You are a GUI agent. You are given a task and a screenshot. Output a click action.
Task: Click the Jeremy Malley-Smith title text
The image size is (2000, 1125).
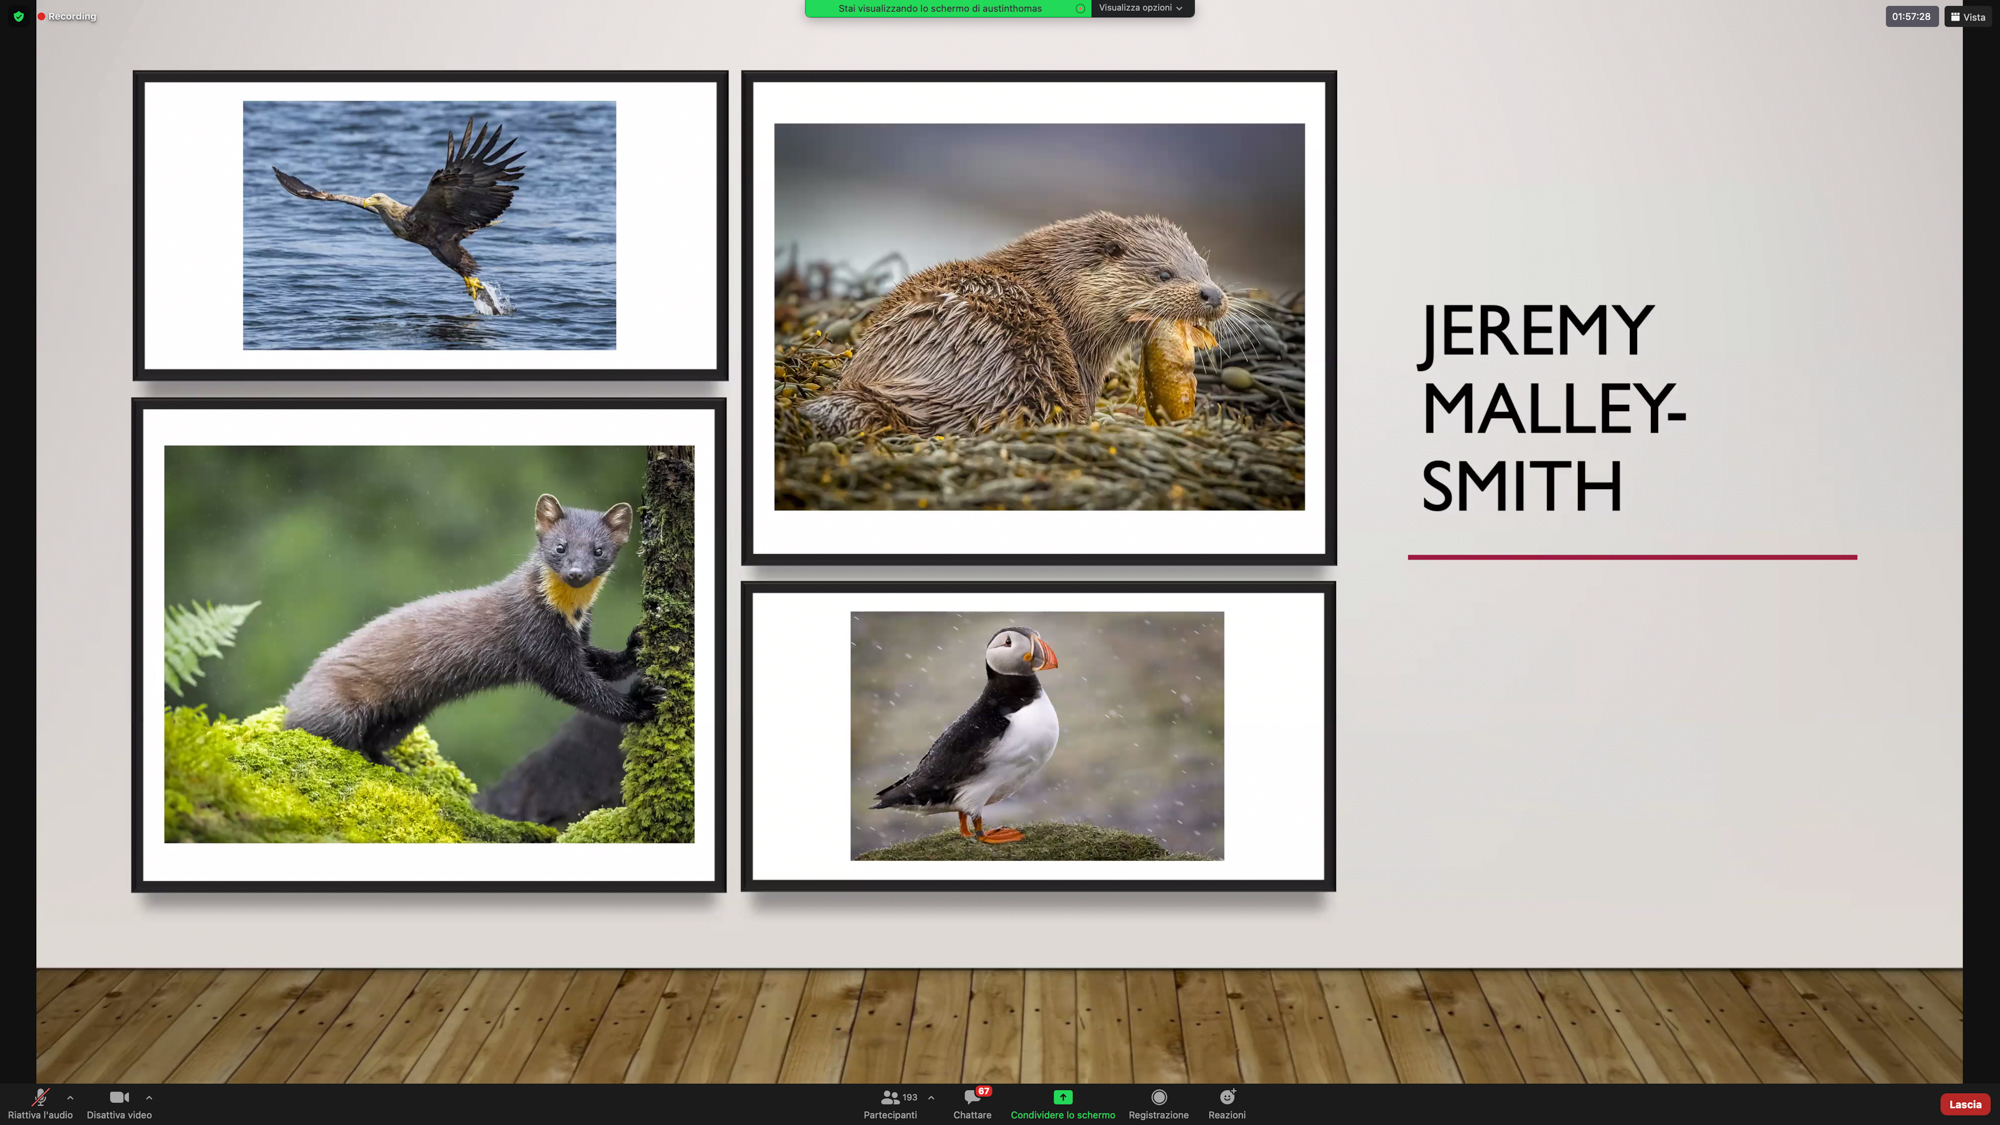click(1553, 408)
